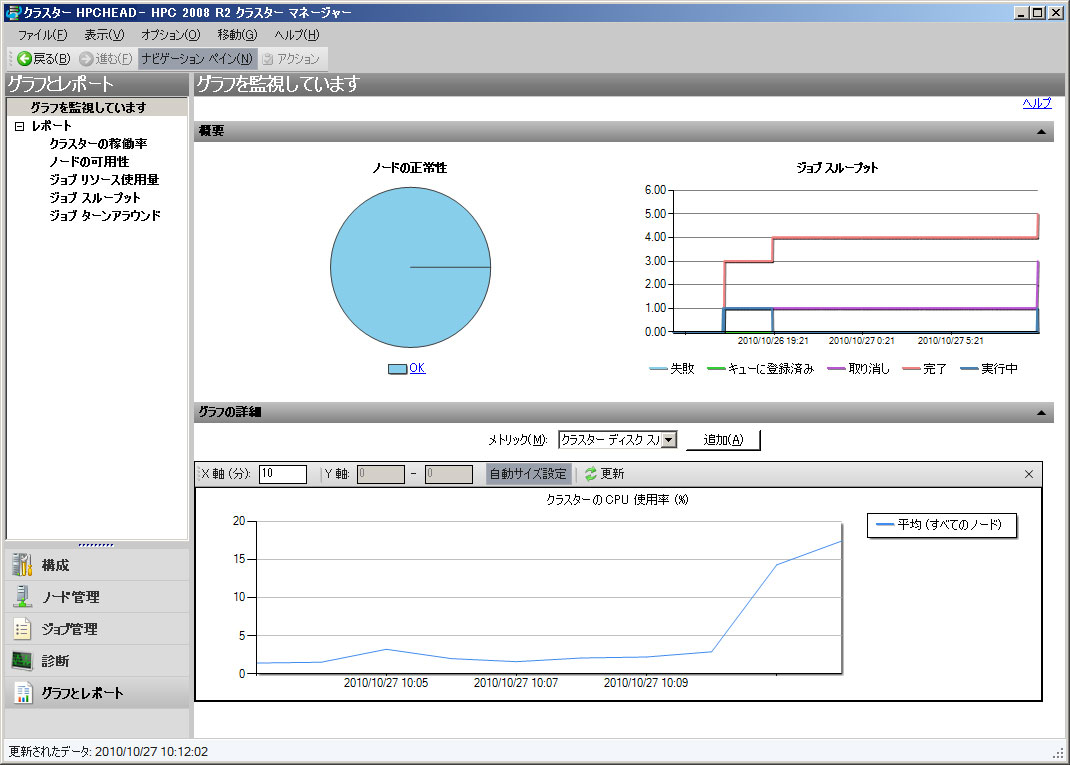Toggle 自動サイズ設定 auto-size button

tap(528, 474)
